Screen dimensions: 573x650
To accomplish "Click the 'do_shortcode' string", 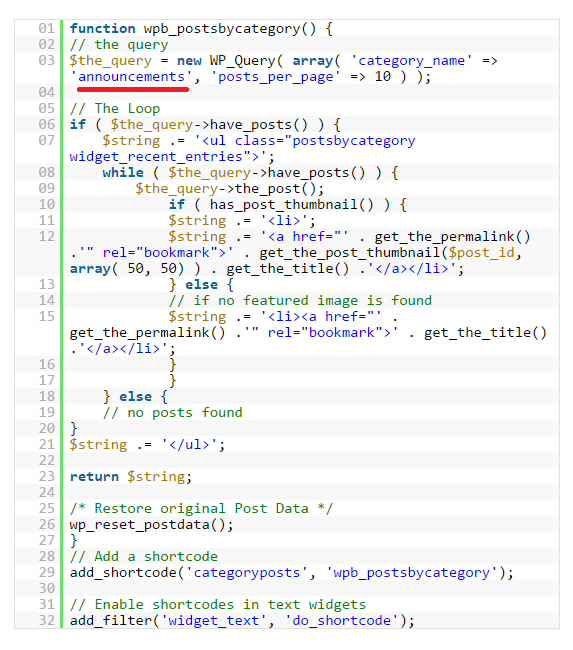I will click(341, 621).
